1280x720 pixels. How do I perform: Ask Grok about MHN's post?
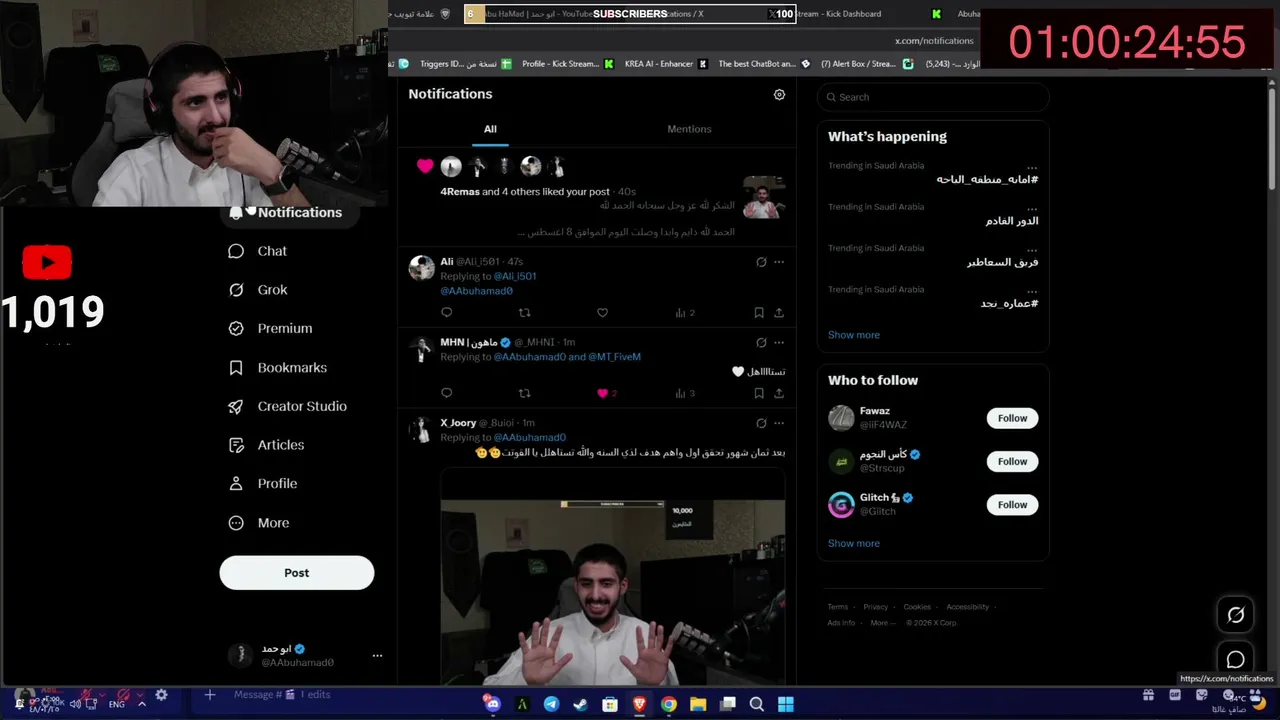[761, 342]
